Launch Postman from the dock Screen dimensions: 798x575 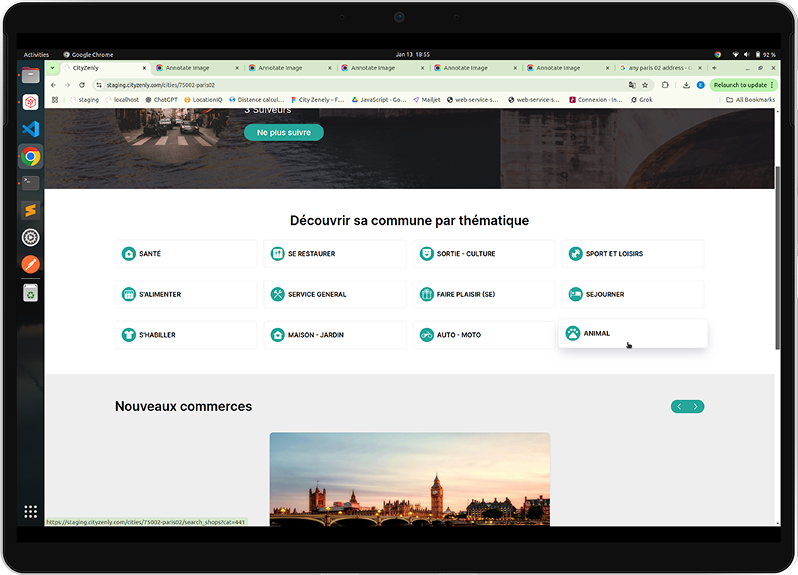click(31, 264)
